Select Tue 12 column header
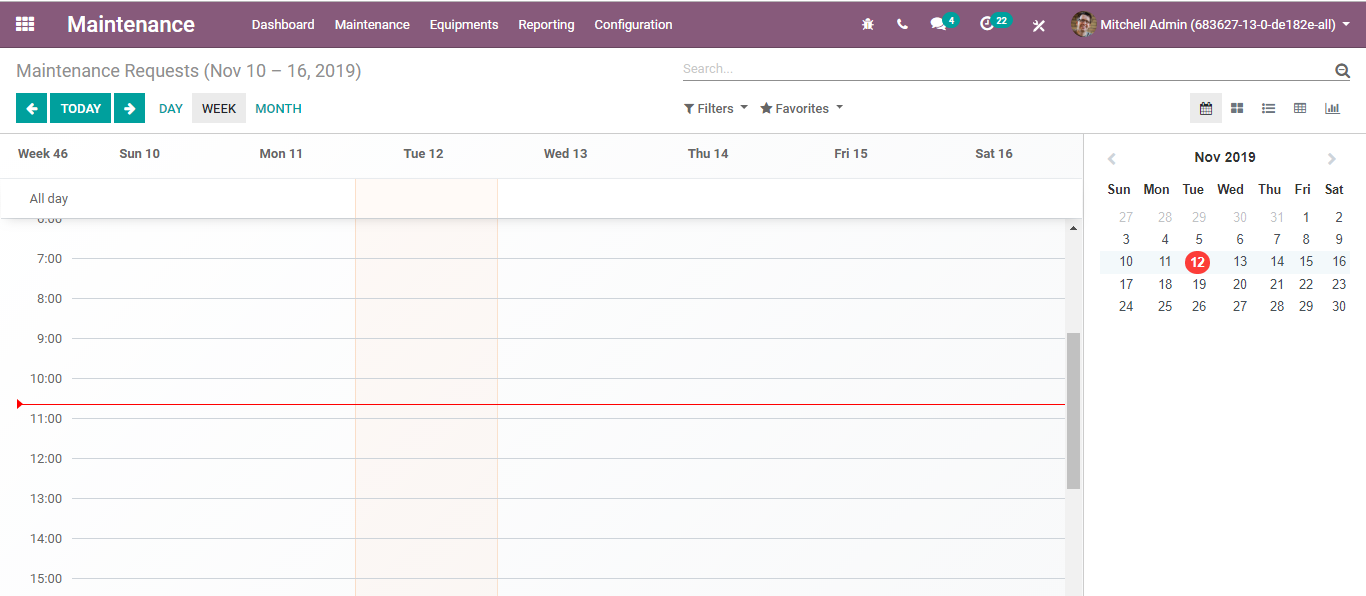Viewport: 1366px width, 596px height. coord(423,153)
